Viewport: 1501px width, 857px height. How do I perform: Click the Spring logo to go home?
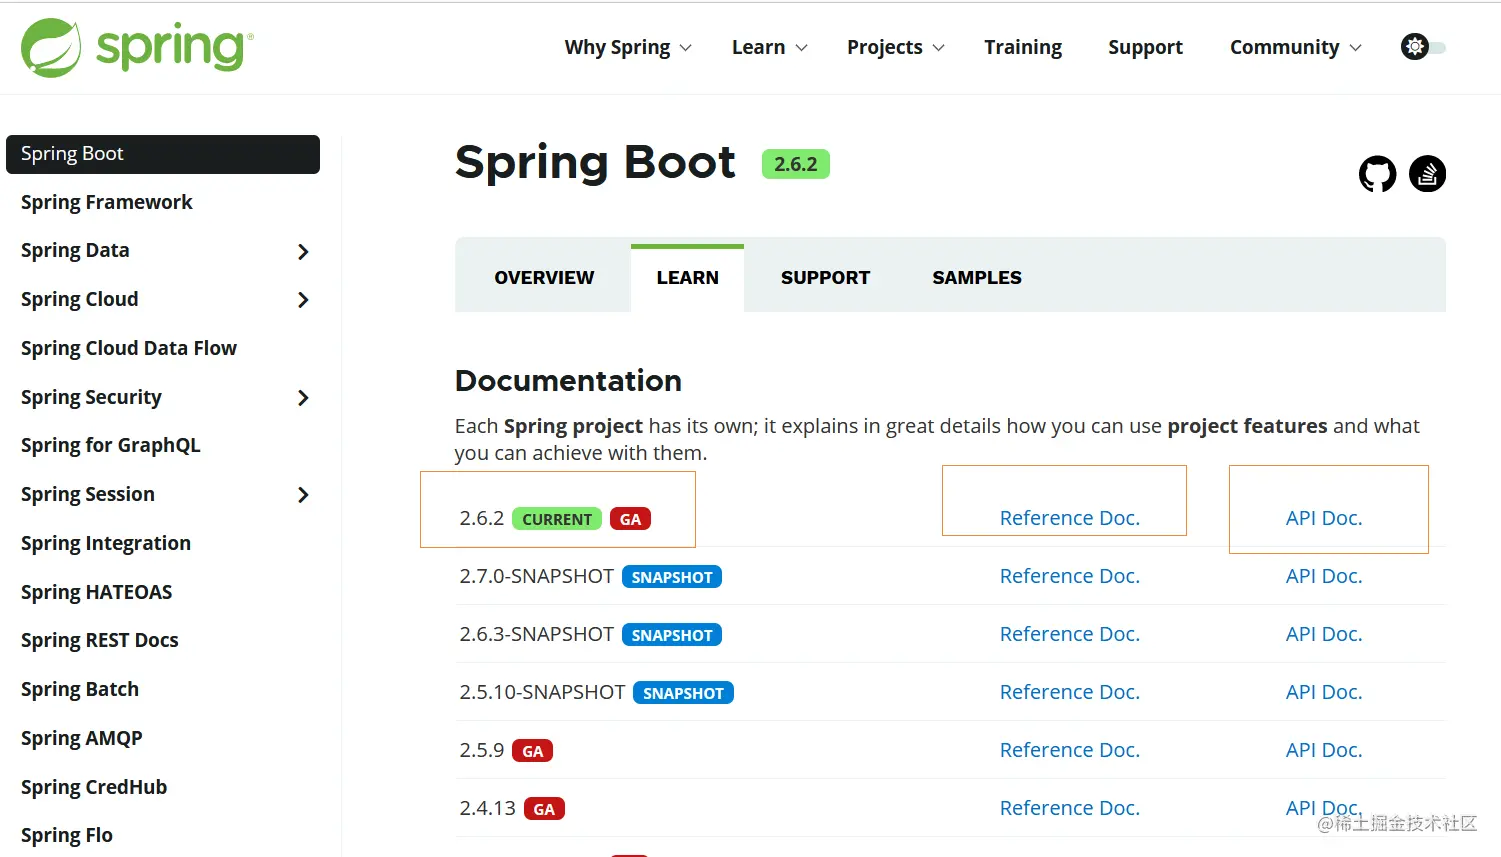(x=137, y=48)
